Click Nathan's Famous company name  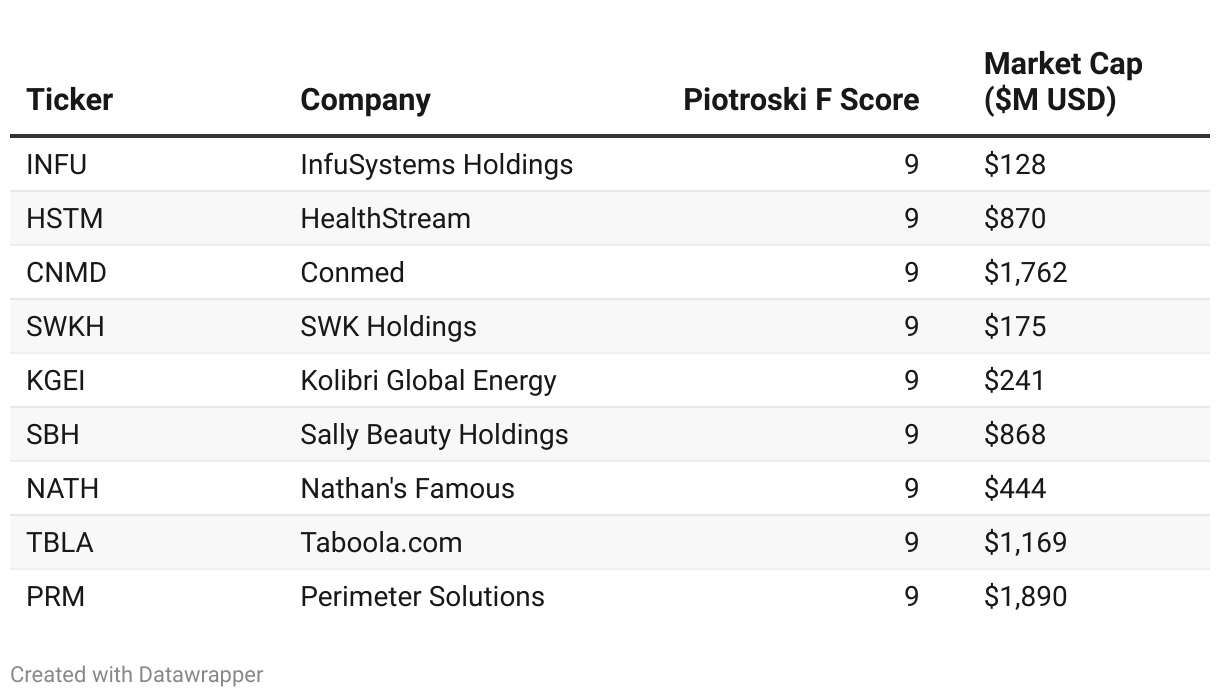(407, 488)
